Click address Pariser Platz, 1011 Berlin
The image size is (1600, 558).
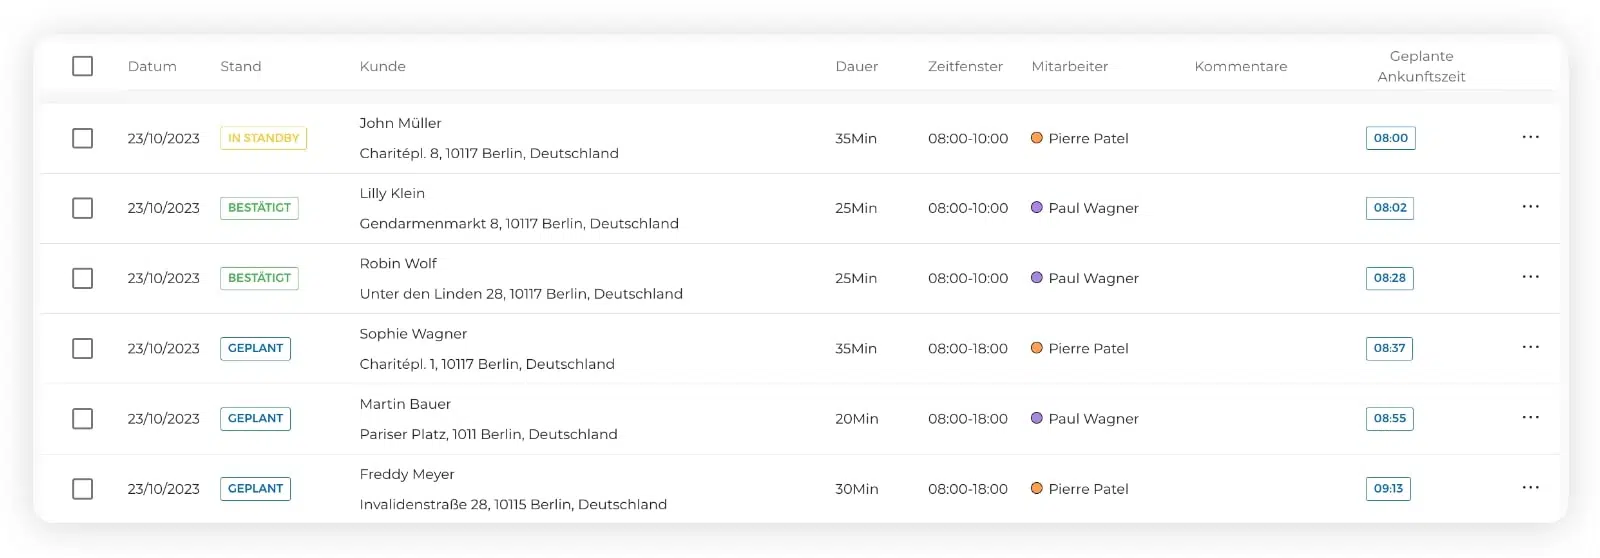(488, 434)
